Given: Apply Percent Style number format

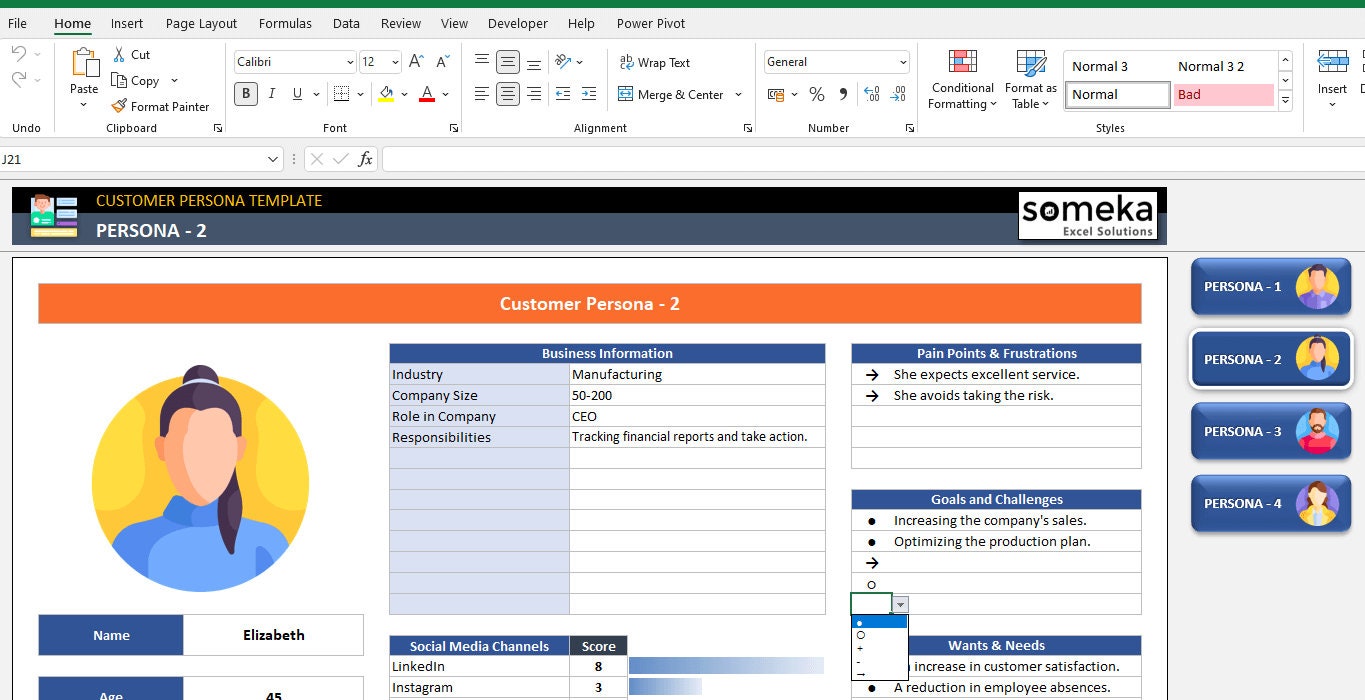Looking at the screenshot, I should (817, 95).
